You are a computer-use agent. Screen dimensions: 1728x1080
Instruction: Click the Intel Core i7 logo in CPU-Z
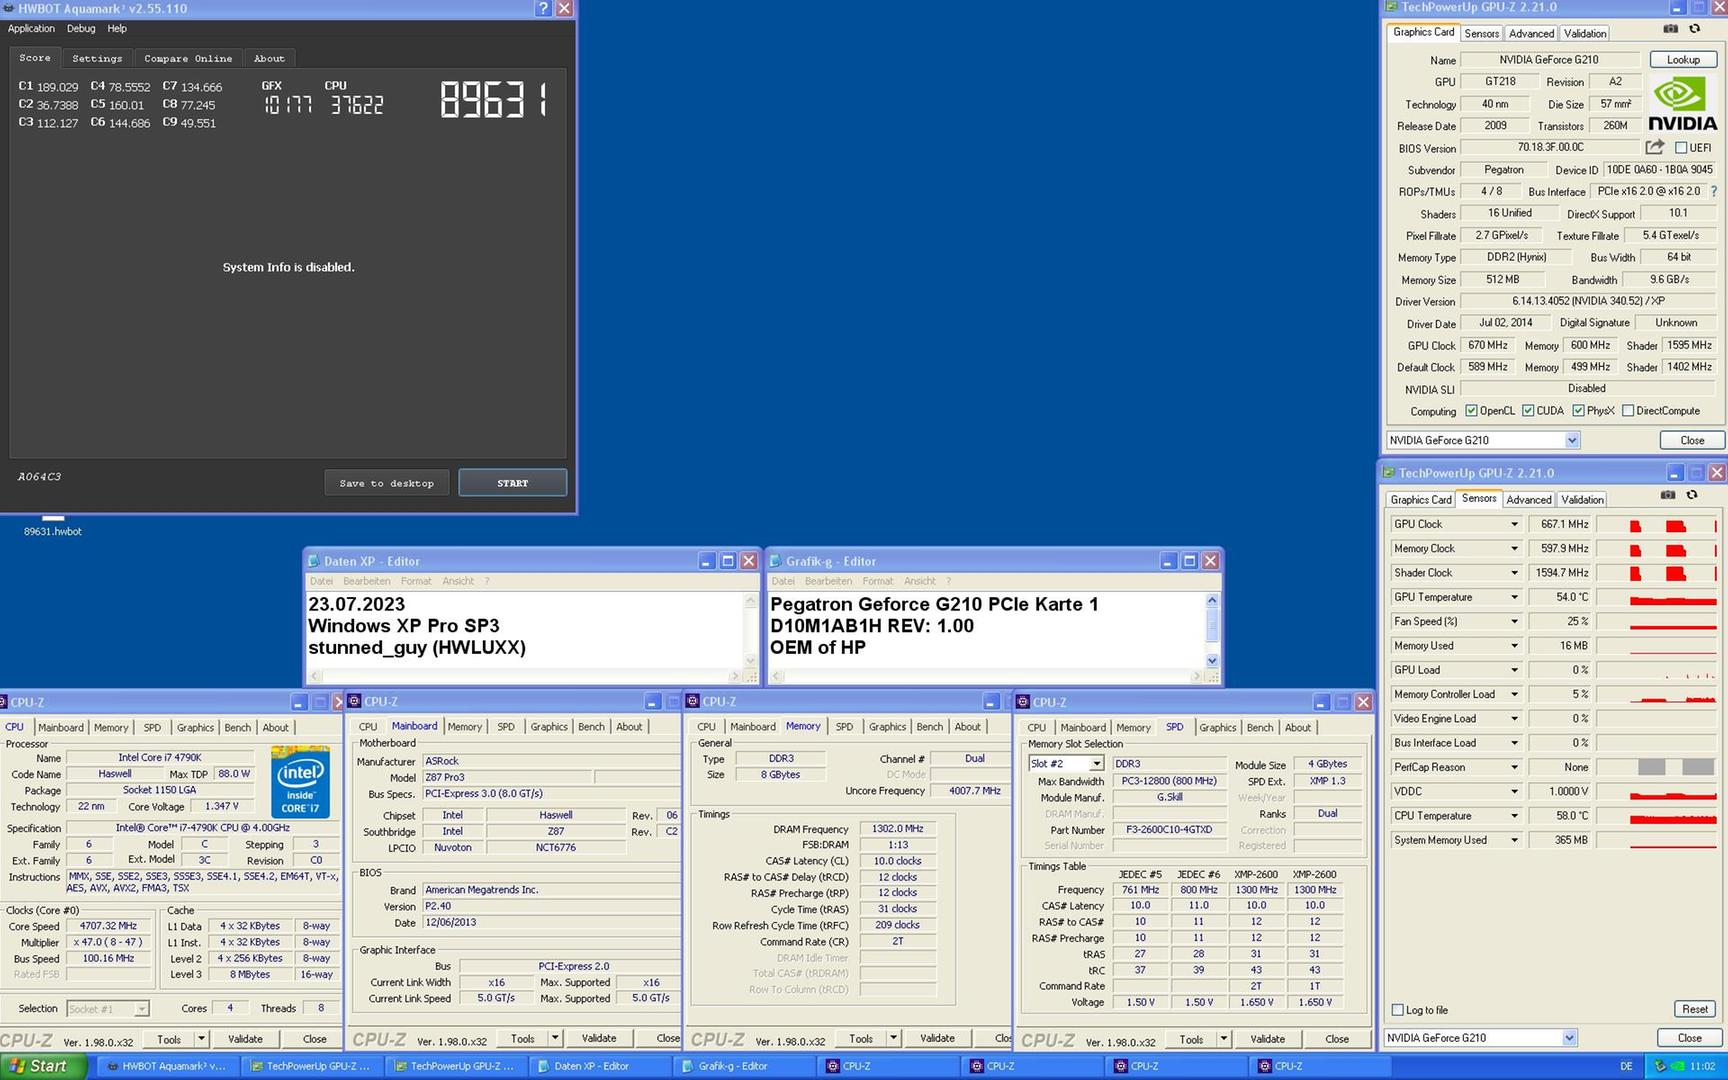300,782
